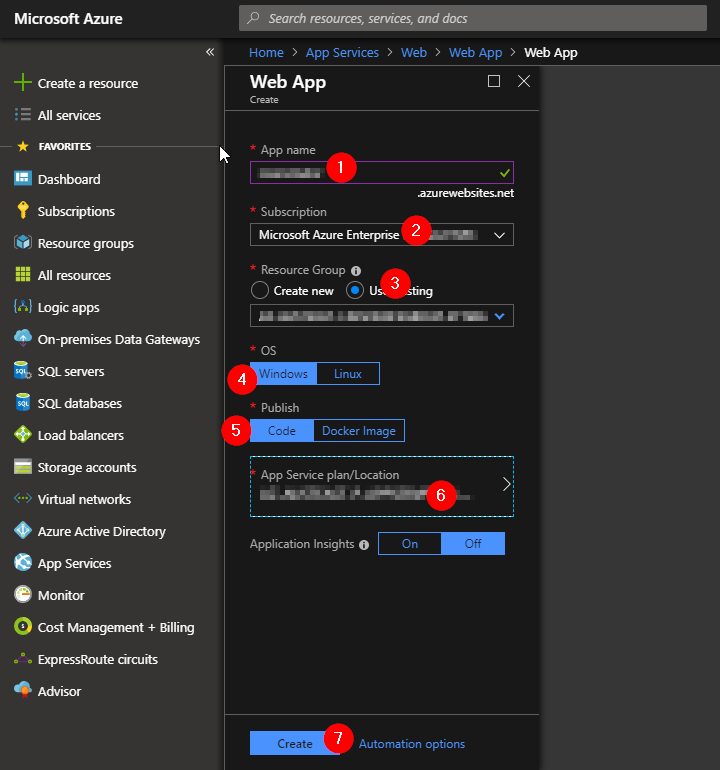Choose Windows as the OS

pos(283,374)
